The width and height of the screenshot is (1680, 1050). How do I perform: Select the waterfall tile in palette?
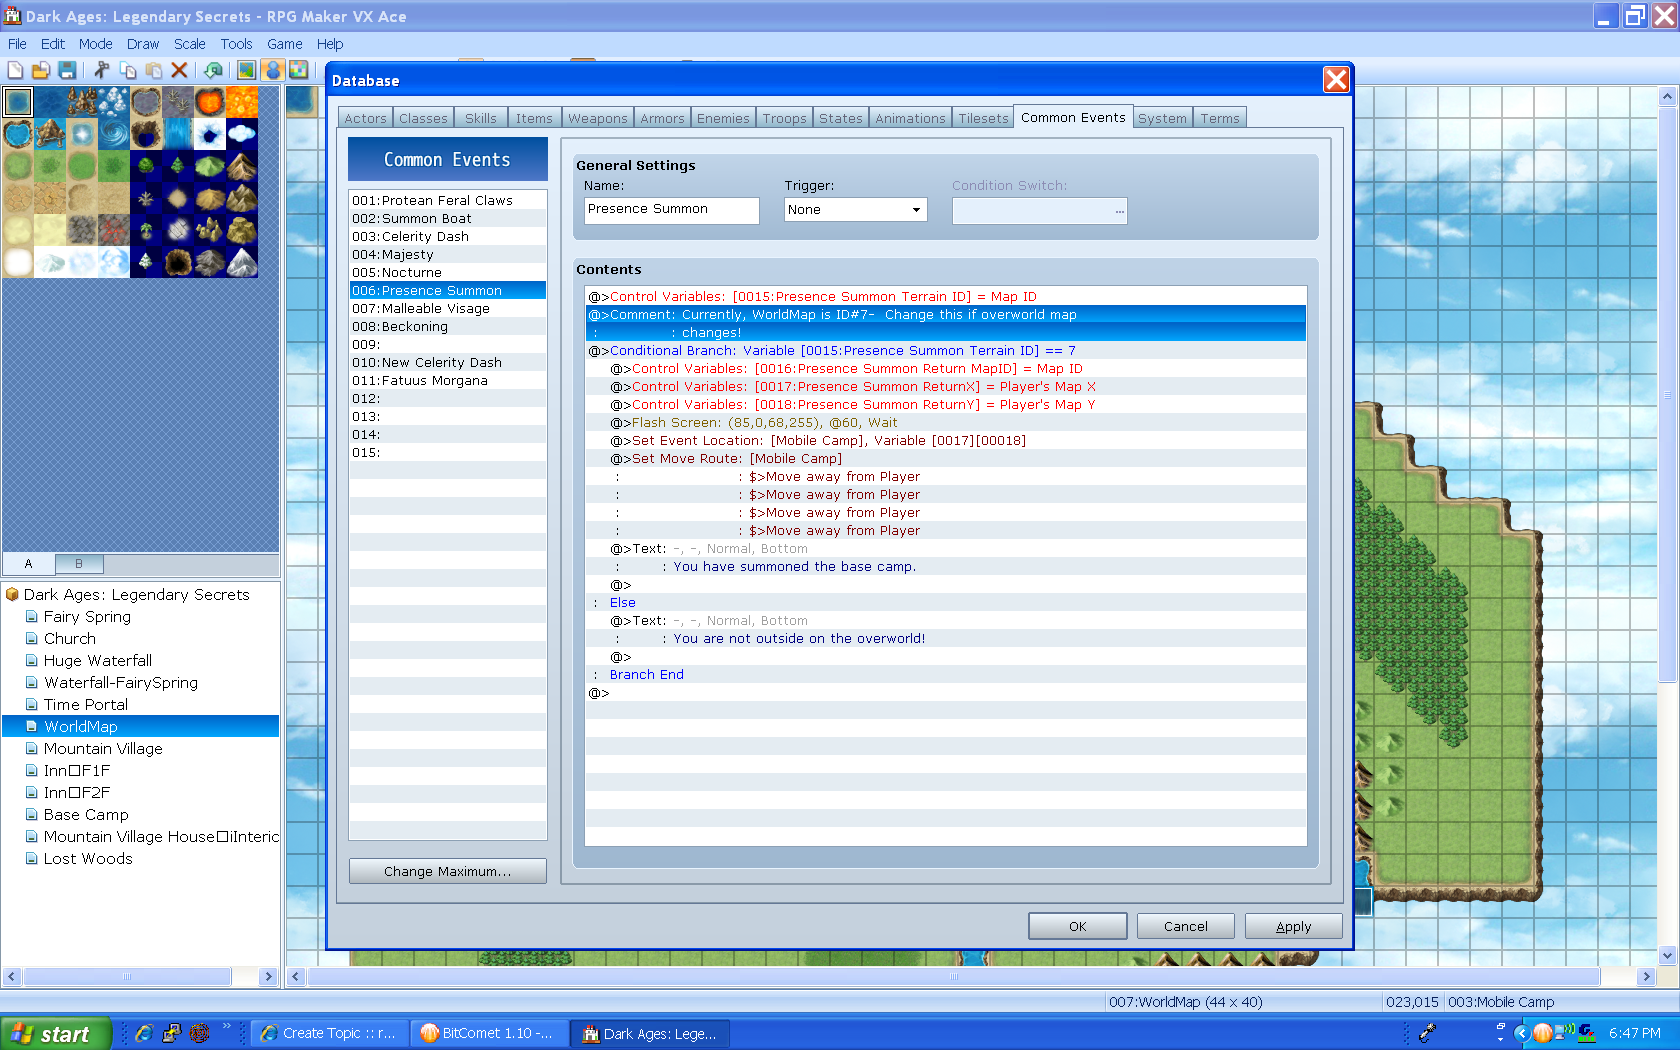(x=178, y=134)
